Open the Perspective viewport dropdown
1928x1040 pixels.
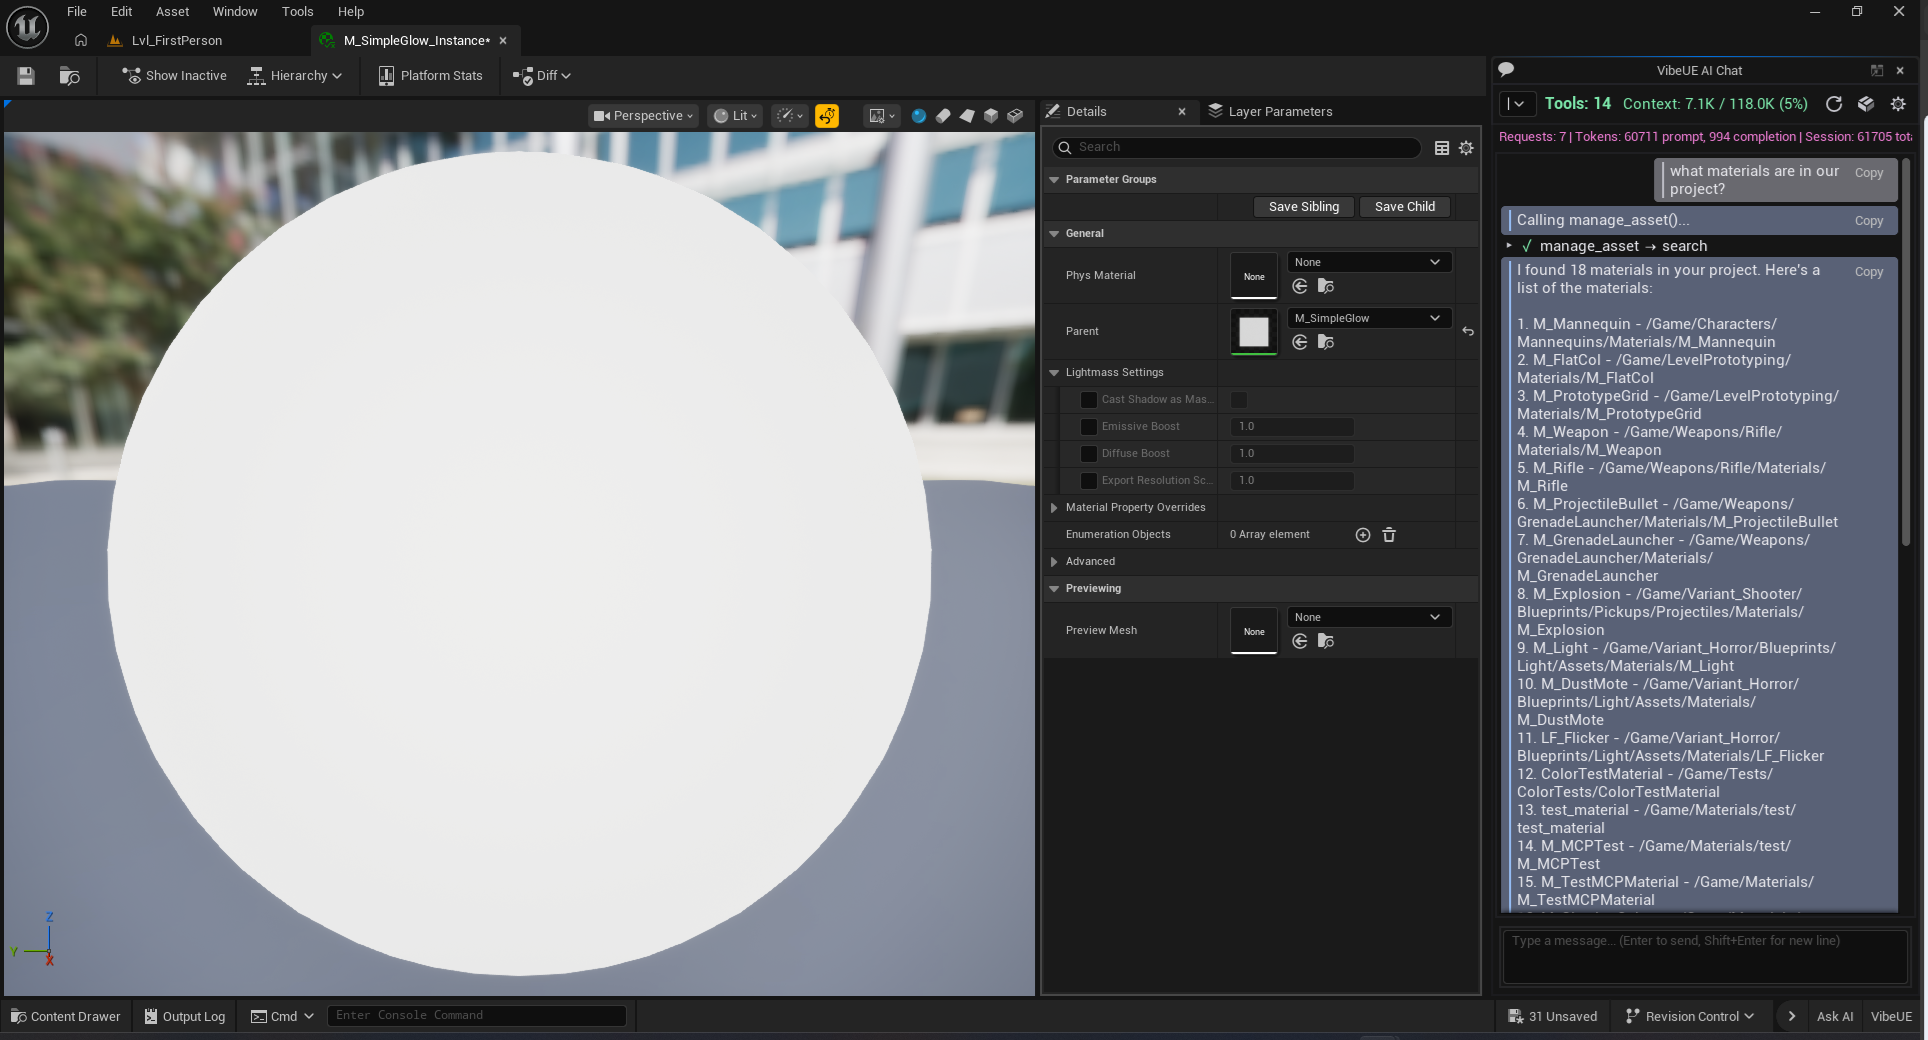pos(642,116)
